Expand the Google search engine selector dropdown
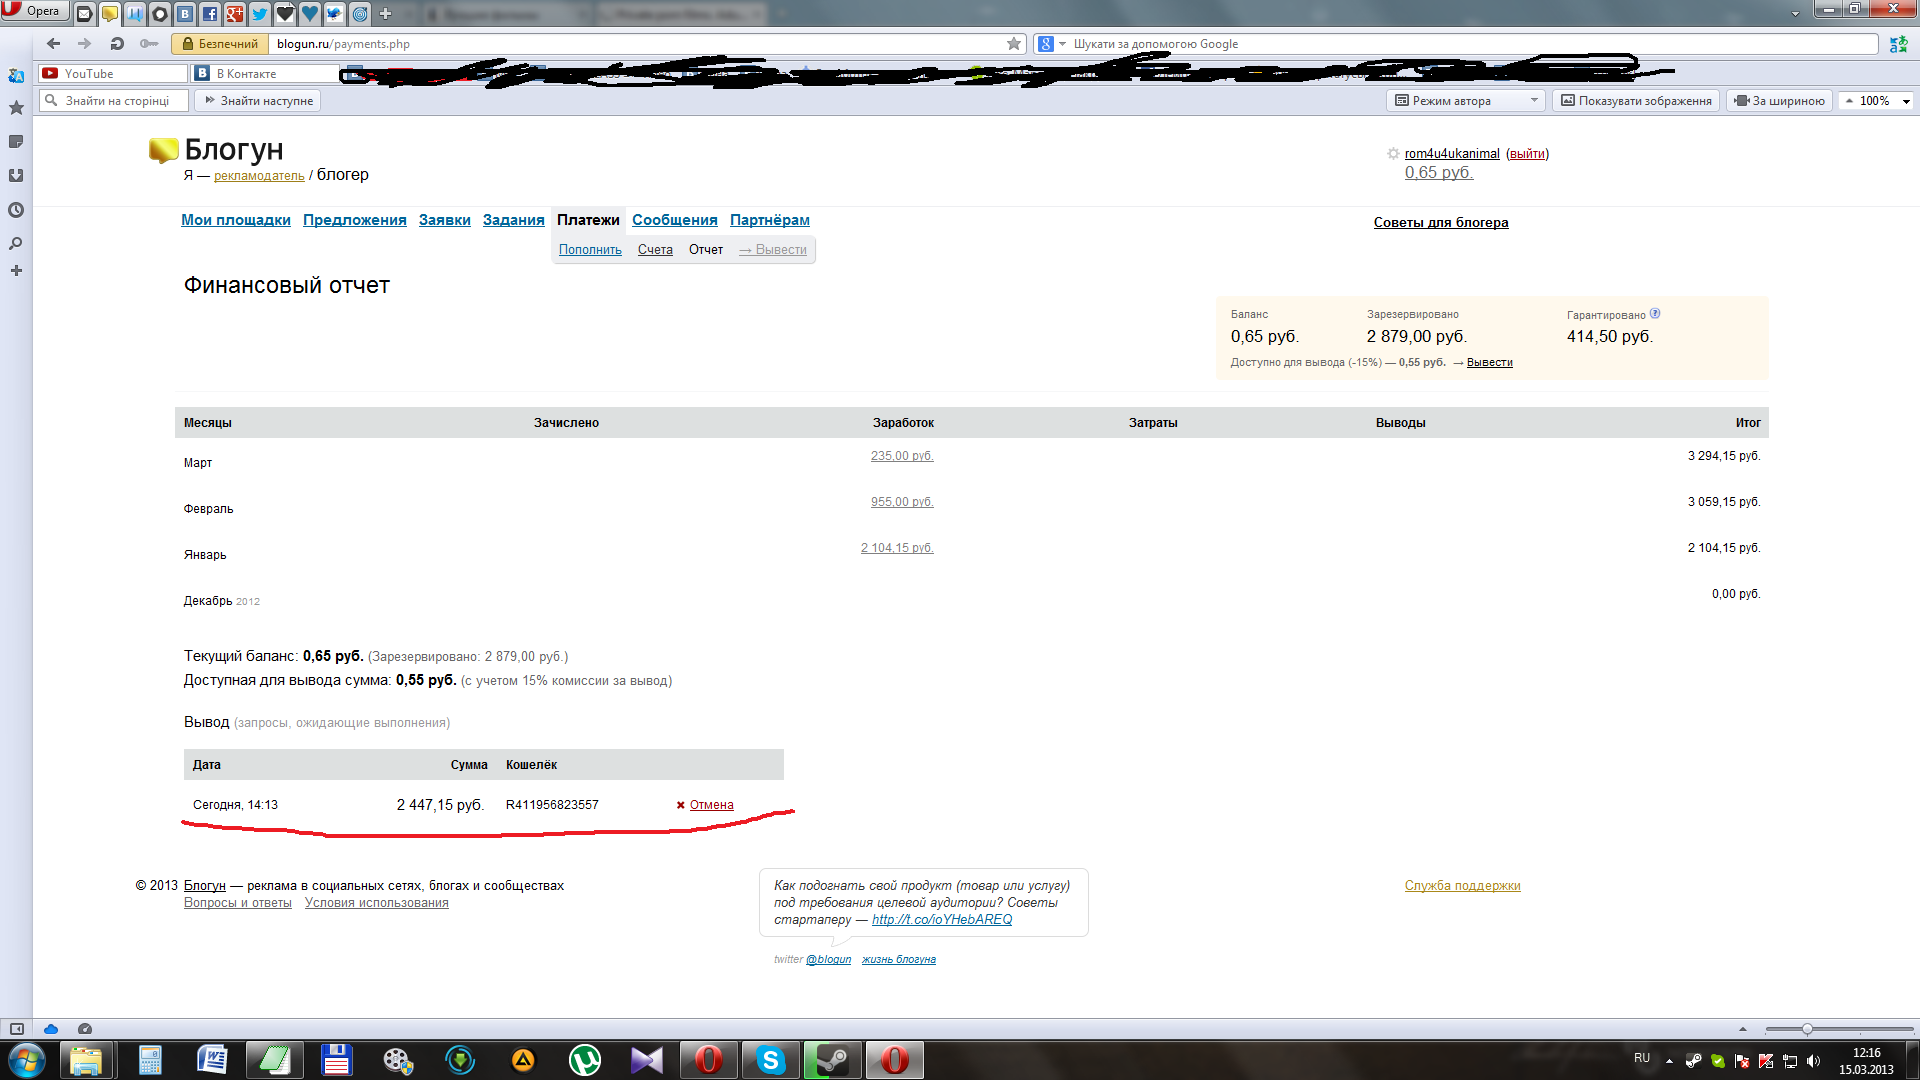 1062,44
